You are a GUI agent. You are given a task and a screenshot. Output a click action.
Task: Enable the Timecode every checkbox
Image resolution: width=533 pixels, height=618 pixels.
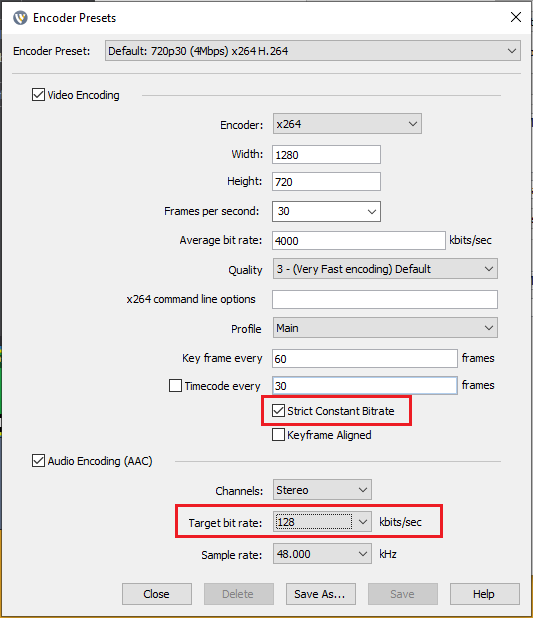click(x=175, y=385)
